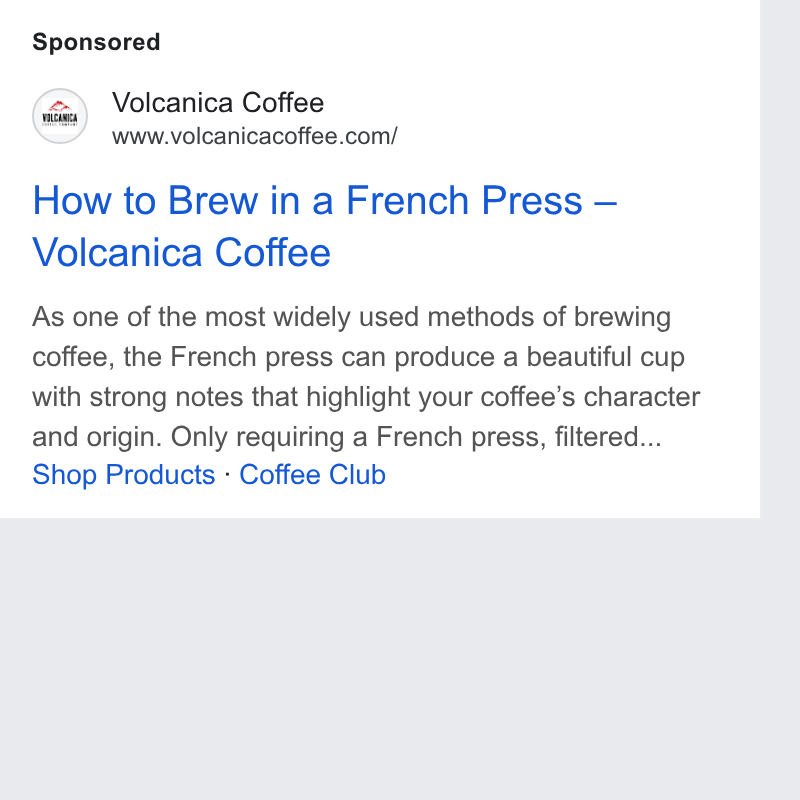Click the word 'How' starting the headline
This screenshot has width=800, height=800.
tap(72, 201)
